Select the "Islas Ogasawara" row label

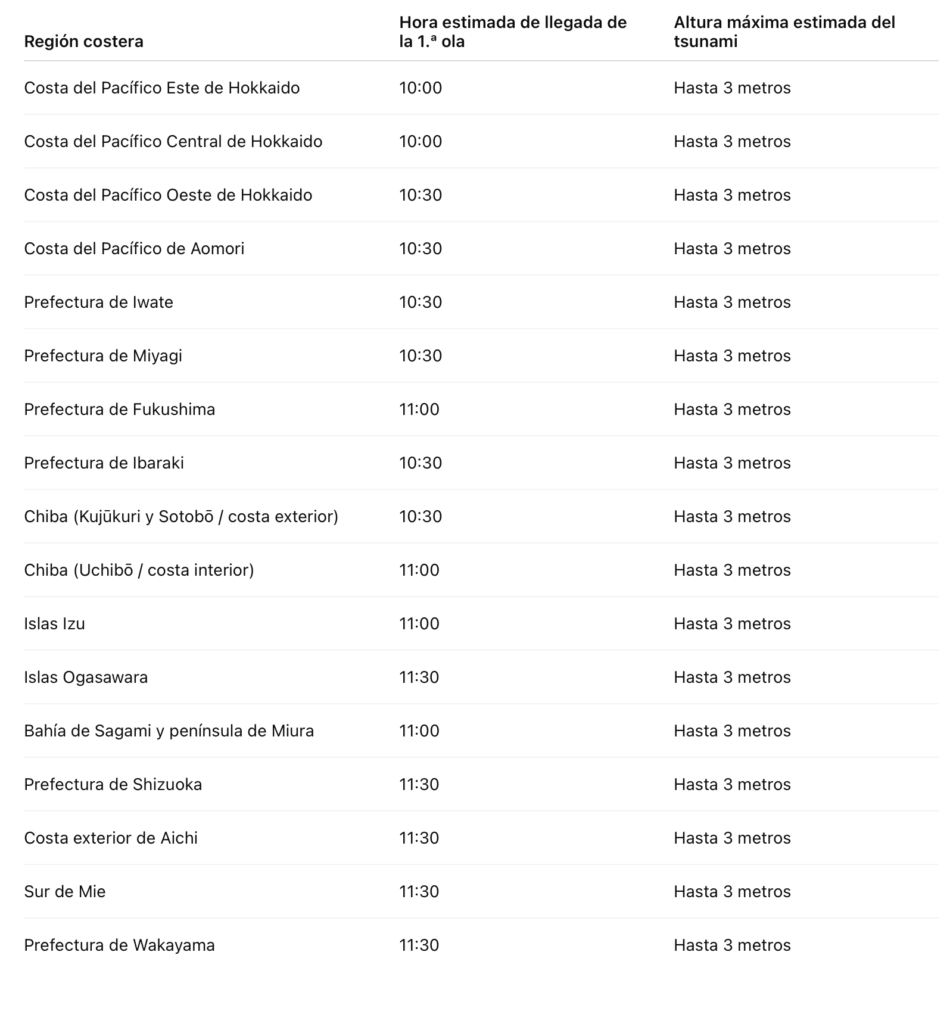[x=86, y=677]
